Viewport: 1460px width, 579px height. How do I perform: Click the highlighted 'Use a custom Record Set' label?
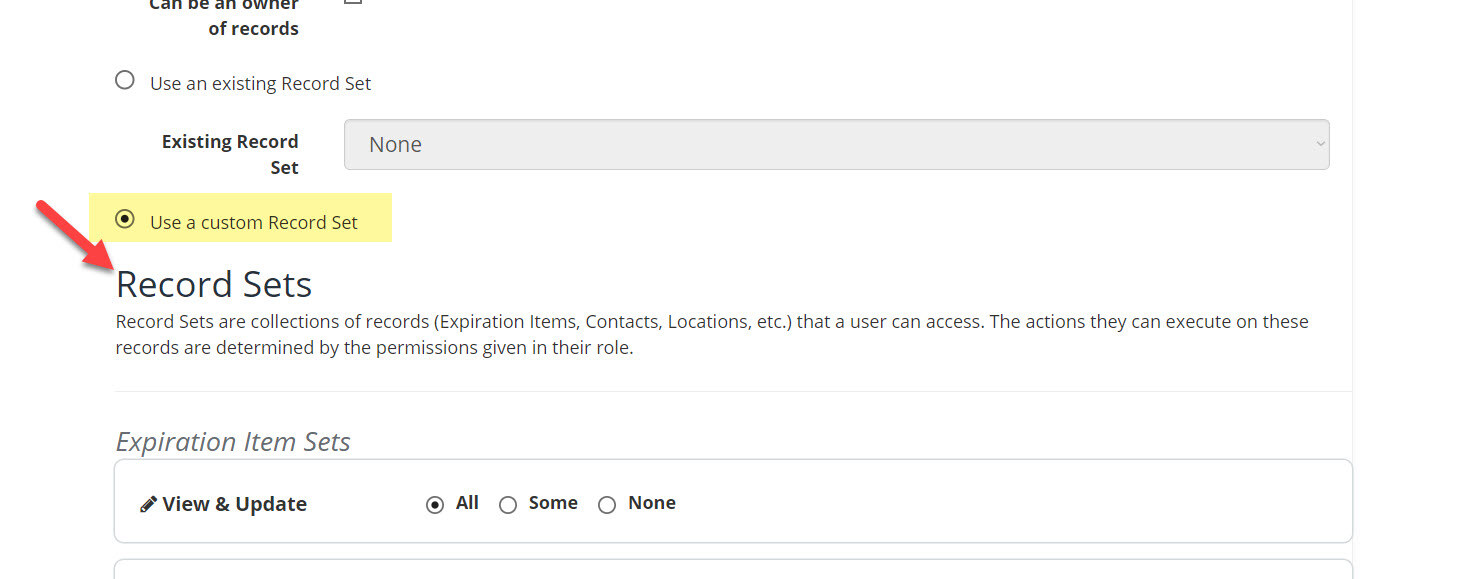point(254,222)
